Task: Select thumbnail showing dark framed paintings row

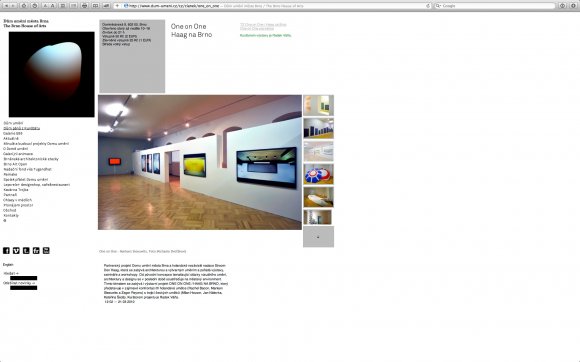Action: pos(318,128)
